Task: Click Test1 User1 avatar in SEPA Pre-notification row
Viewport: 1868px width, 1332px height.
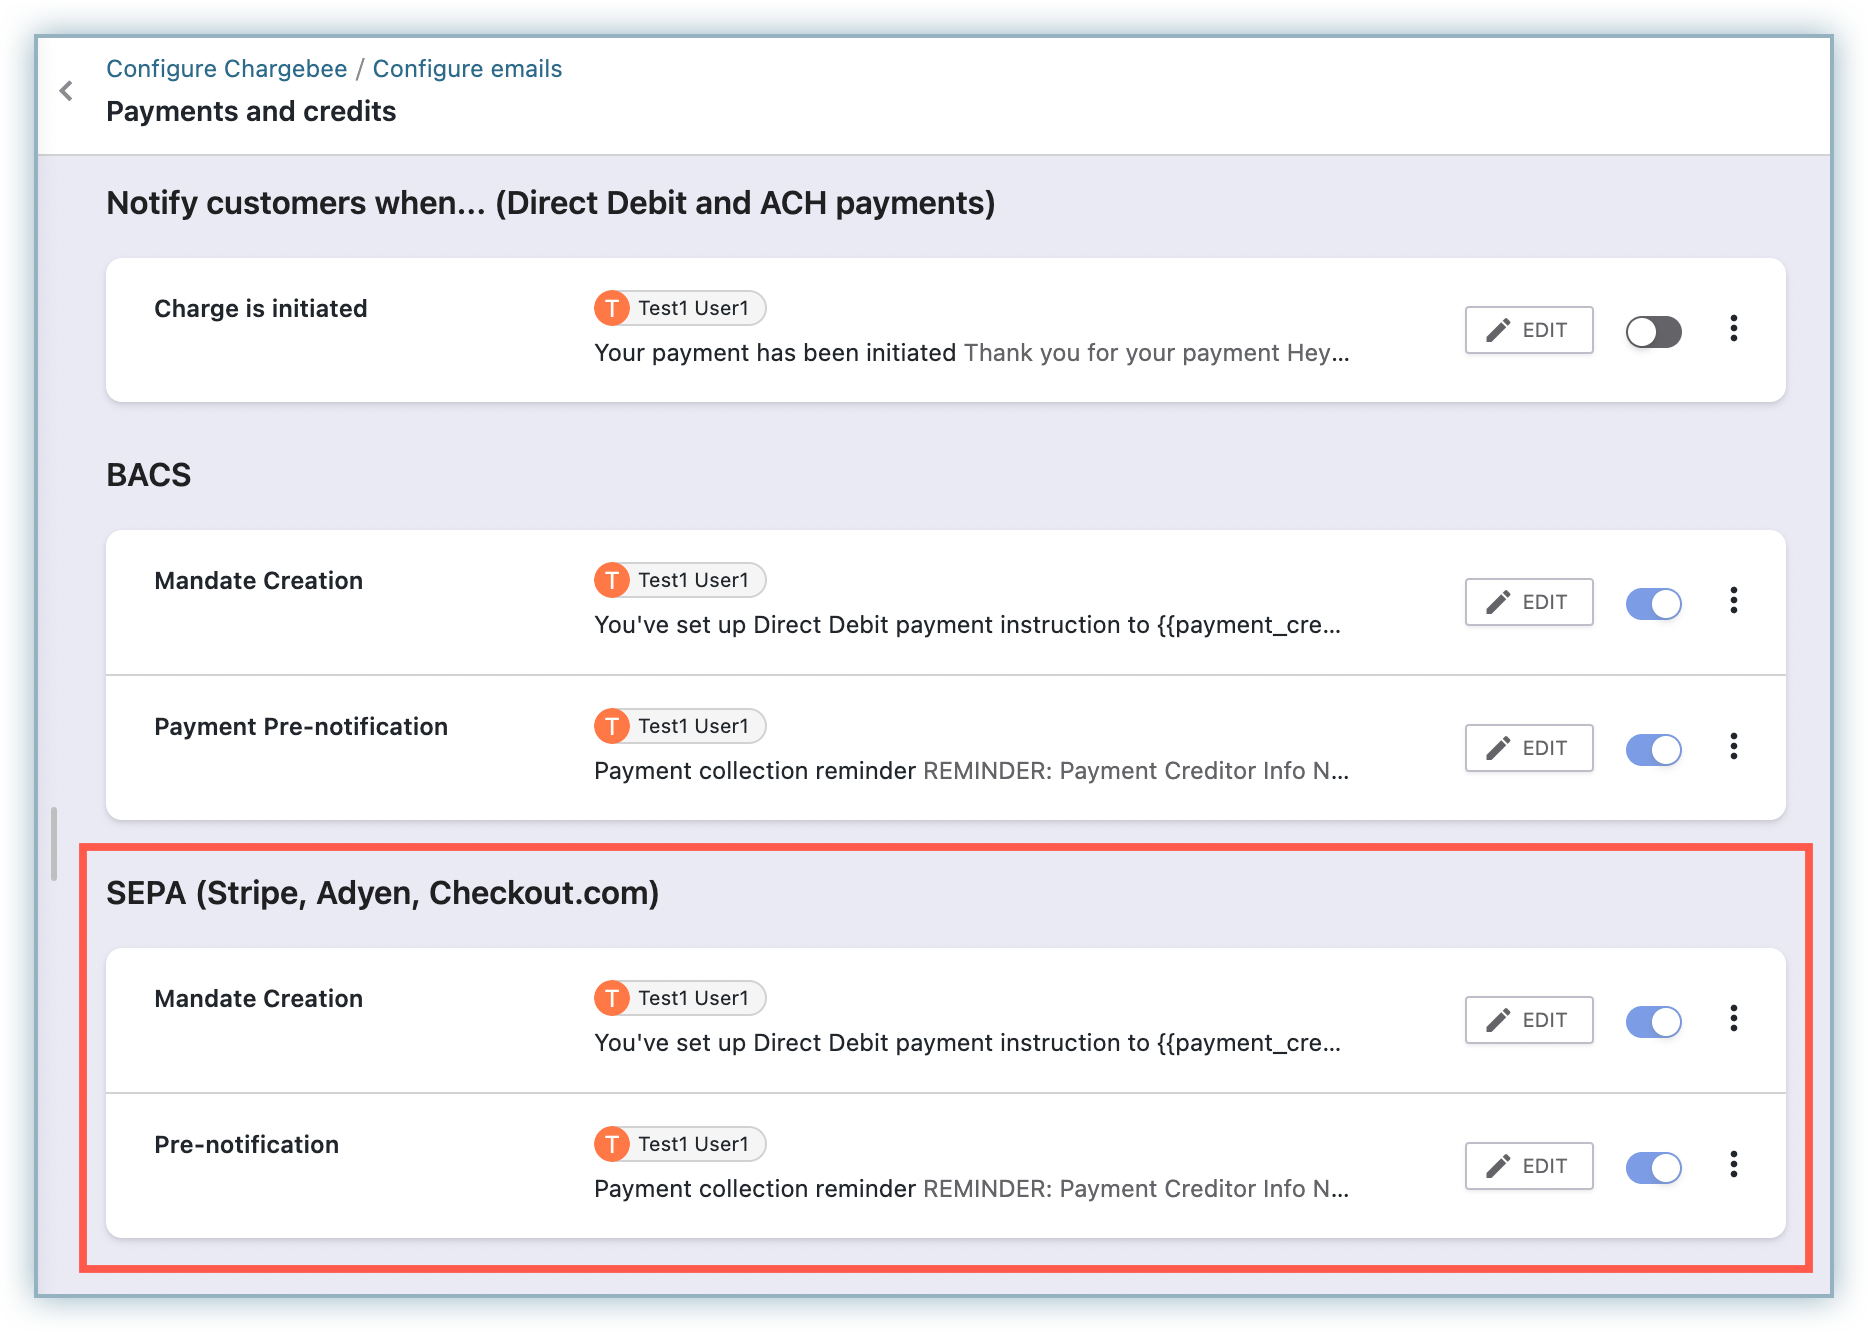Action: point(612,1144)
